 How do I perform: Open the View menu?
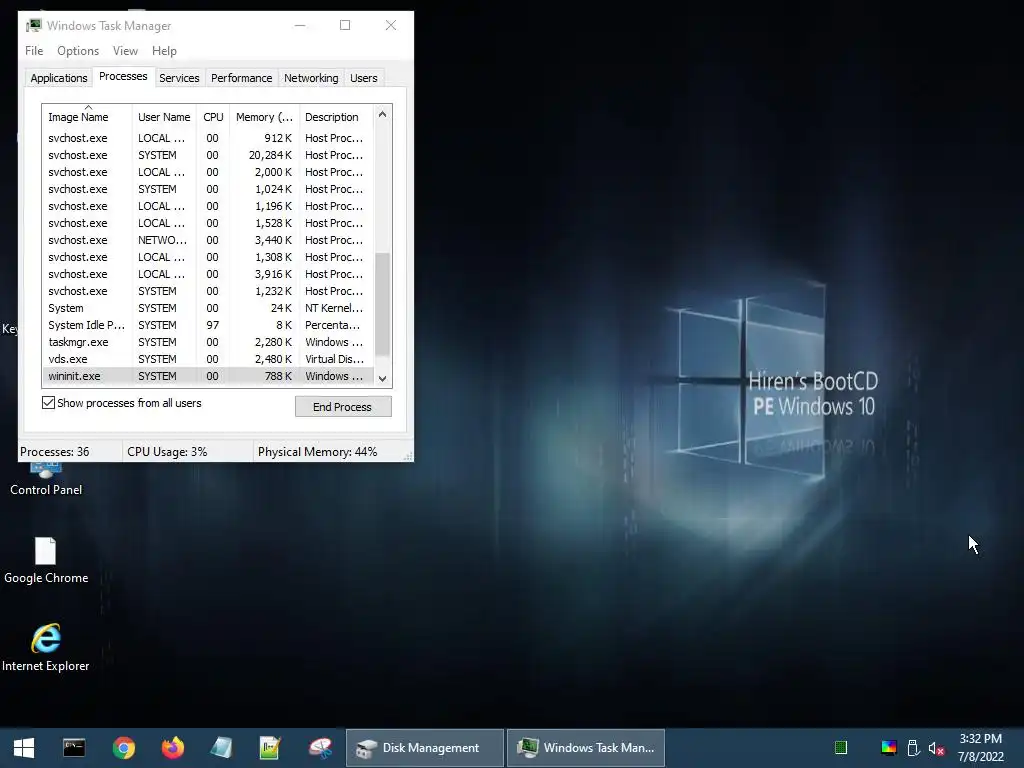click(x=125, y=51)
